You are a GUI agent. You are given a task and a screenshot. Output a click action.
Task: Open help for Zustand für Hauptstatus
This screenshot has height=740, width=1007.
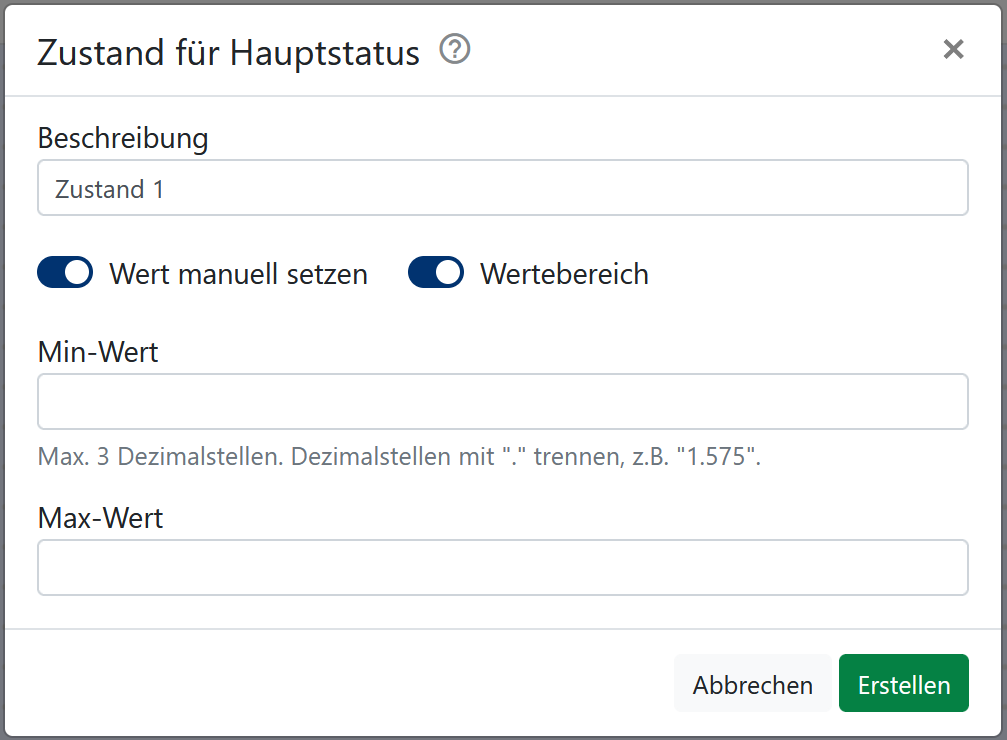[x=455, y=49]
